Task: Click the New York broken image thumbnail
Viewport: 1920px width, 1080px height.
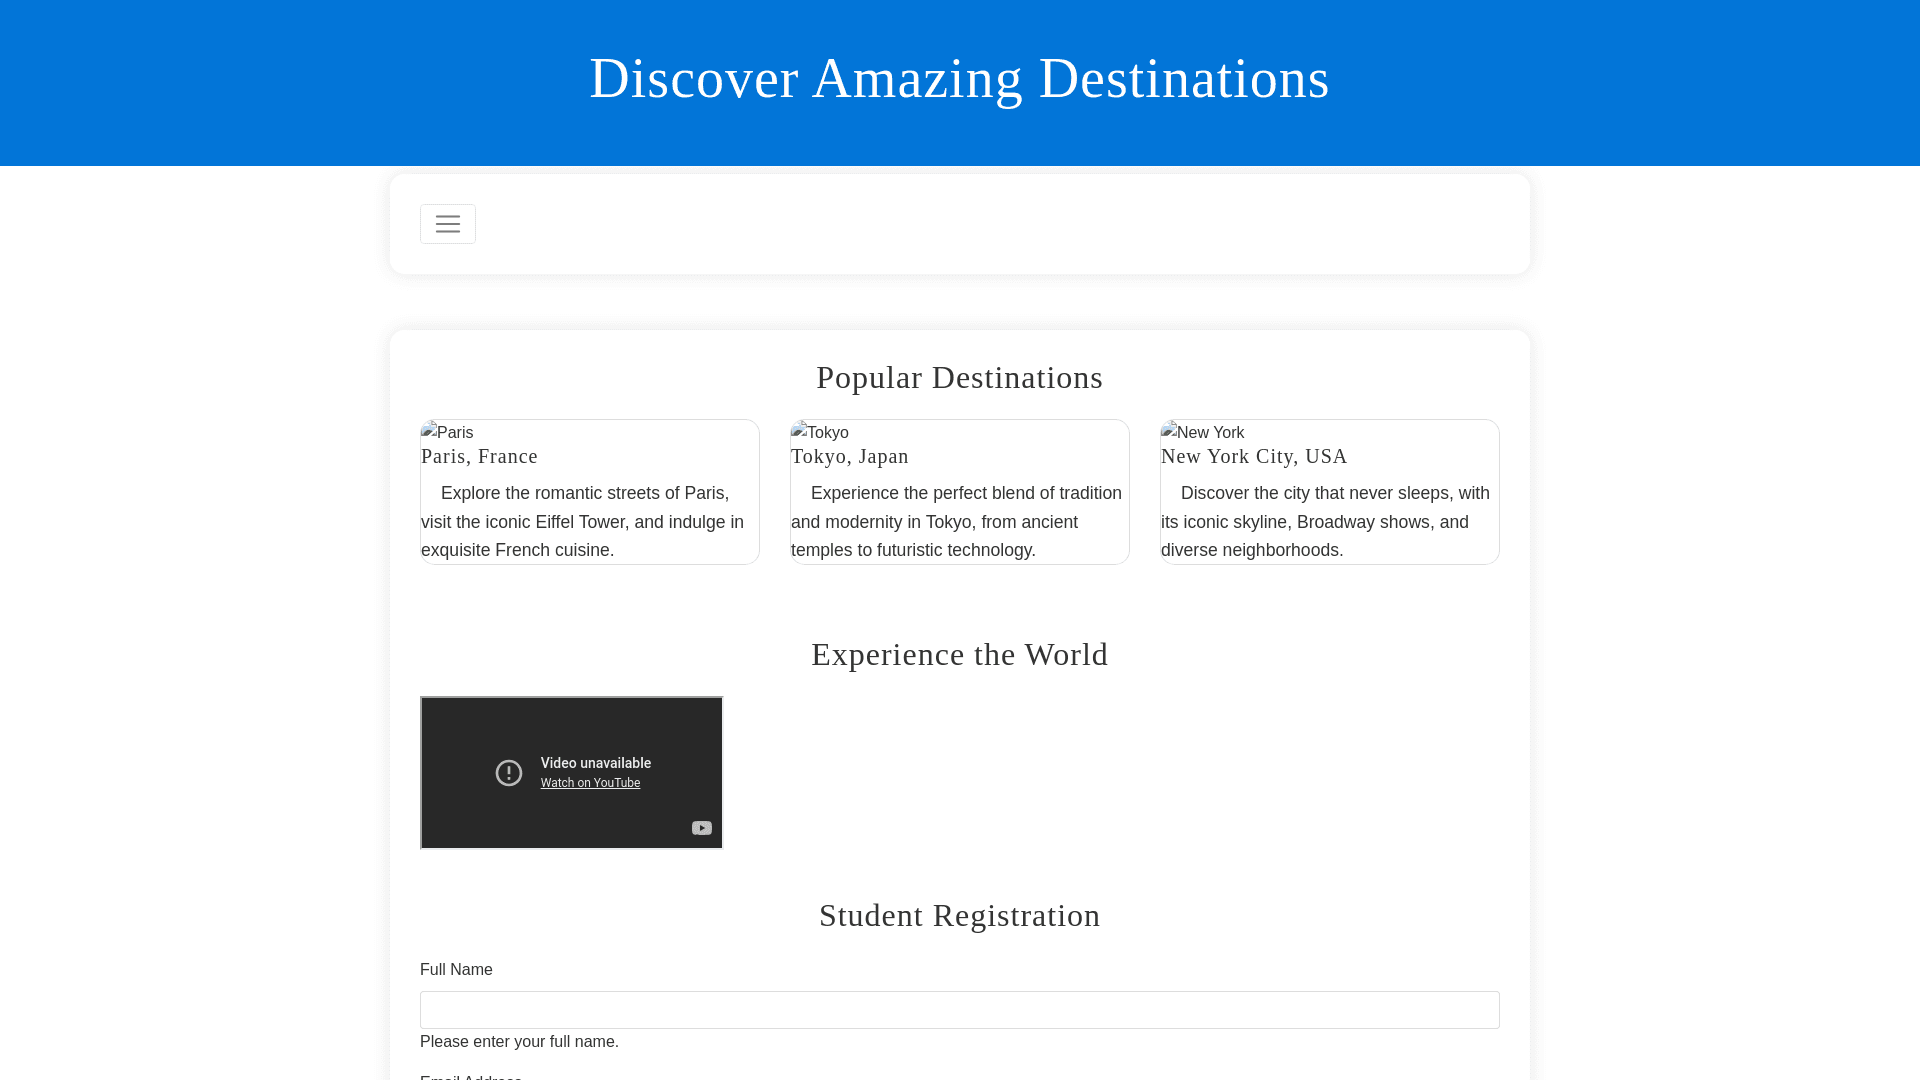Action: point(1202,432)
